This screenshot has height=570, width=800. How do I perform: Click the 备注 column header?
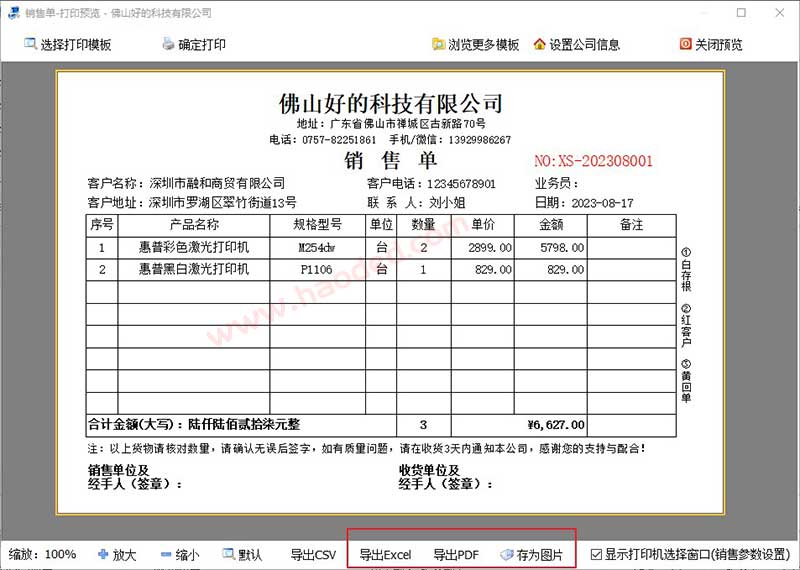632,225
